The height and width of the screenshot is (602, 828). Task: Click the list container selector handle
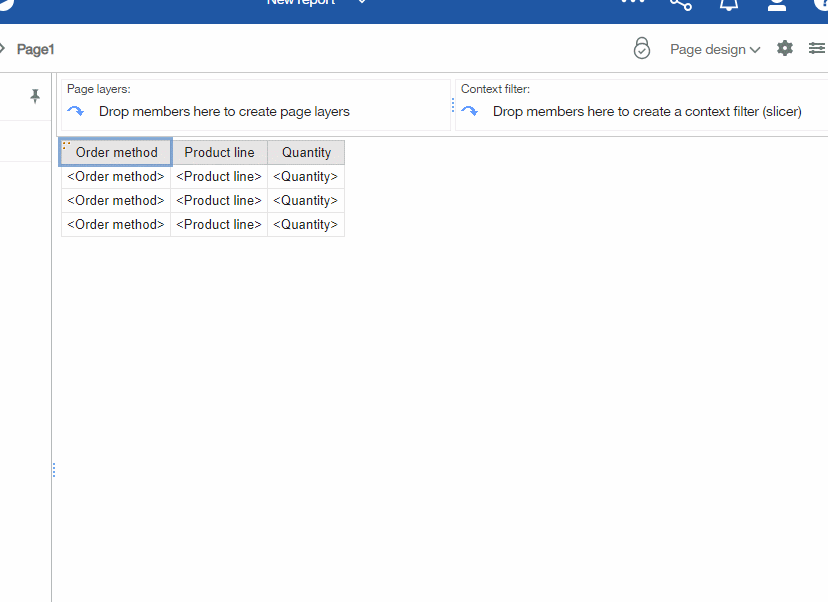click(x=66, y=145)
